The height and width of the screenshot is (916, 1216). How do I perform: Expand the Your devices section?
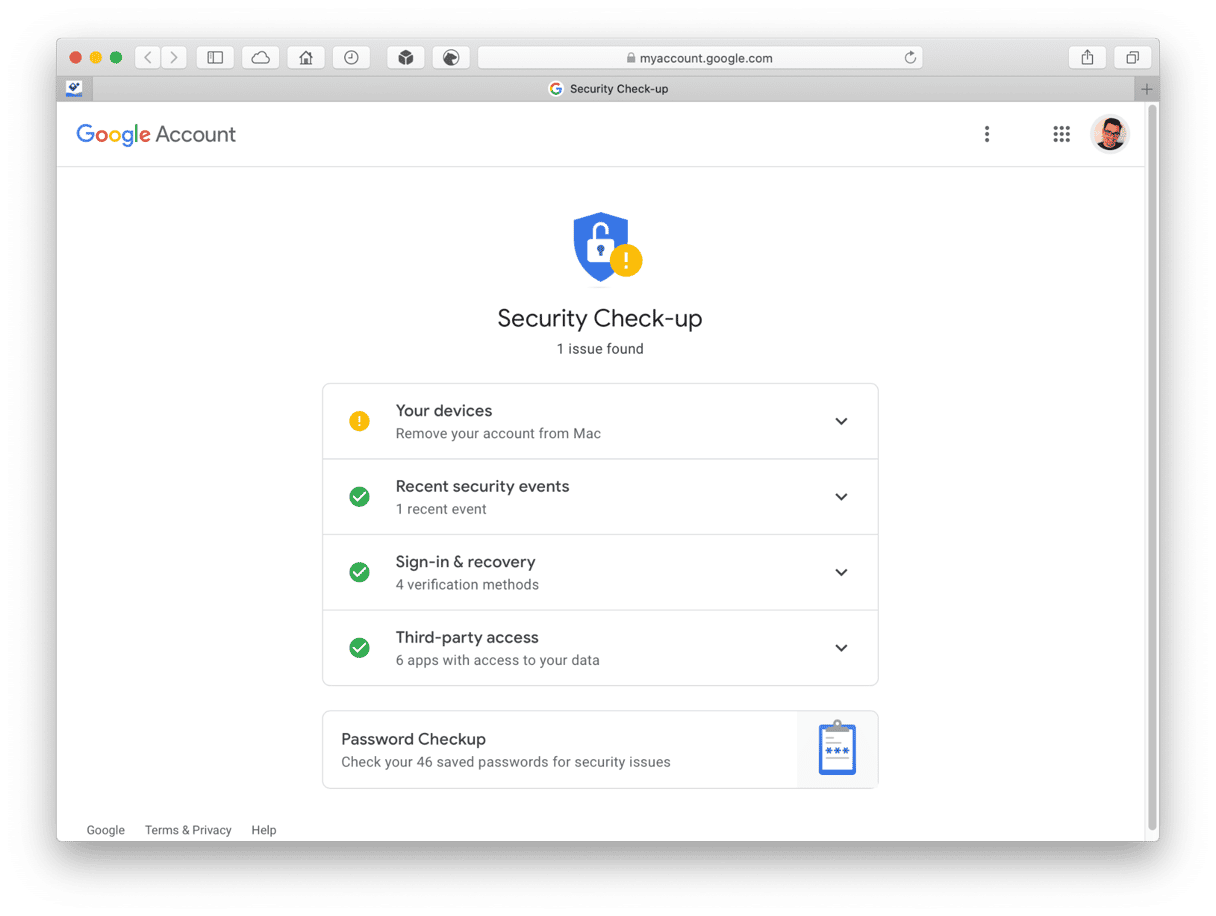pos(600,421)
